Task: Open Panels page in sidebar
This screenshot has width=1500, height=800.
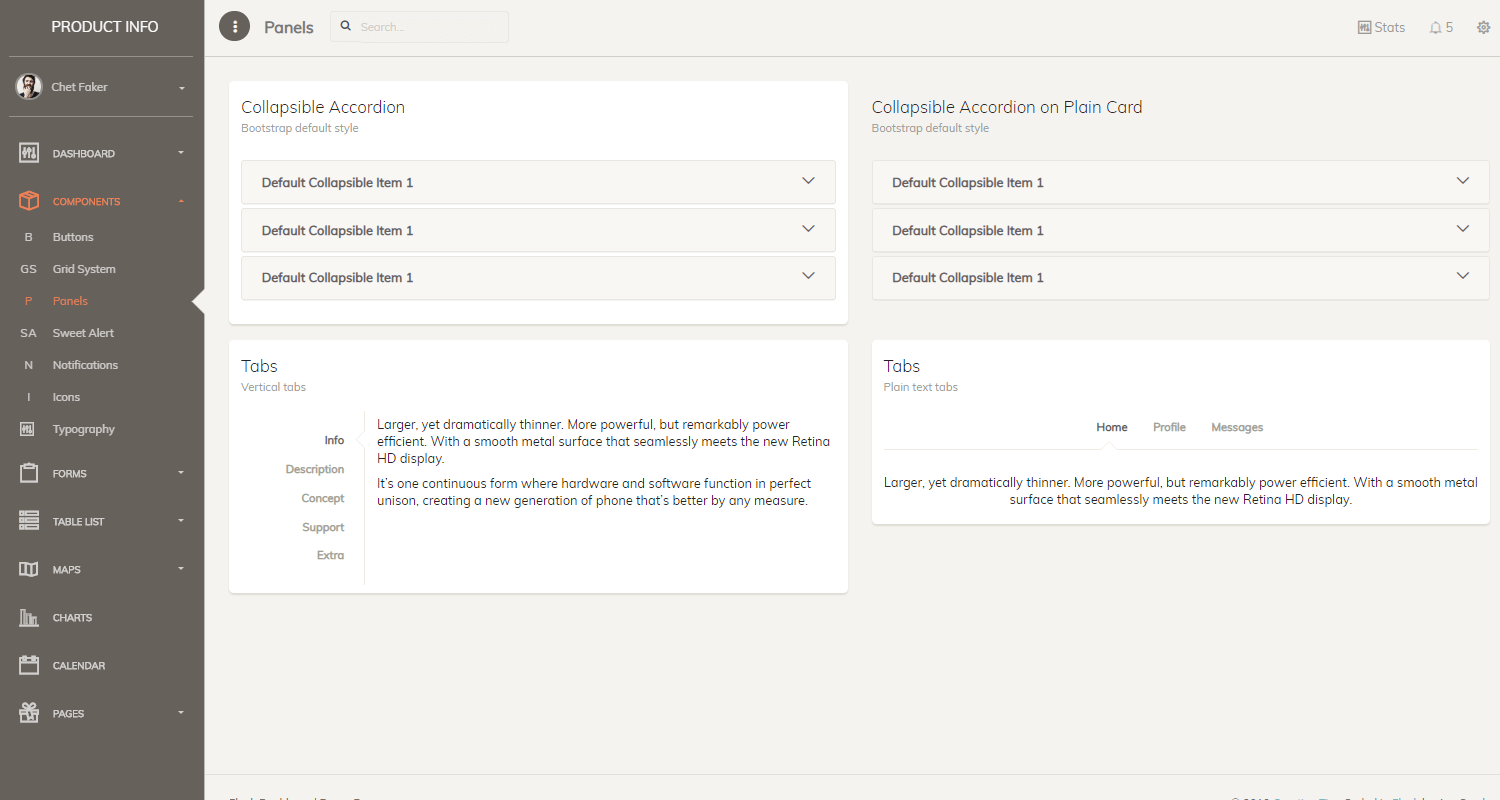Action: pos(70,301)
